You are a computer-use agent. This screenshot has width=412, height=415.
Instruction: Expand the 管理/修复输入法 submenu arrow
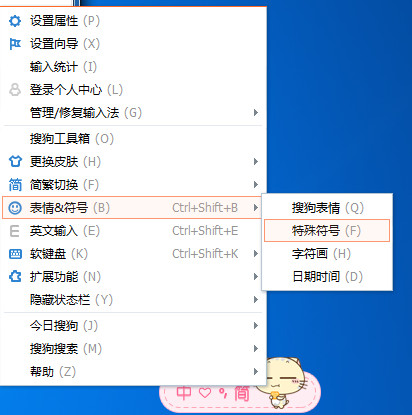256,113
